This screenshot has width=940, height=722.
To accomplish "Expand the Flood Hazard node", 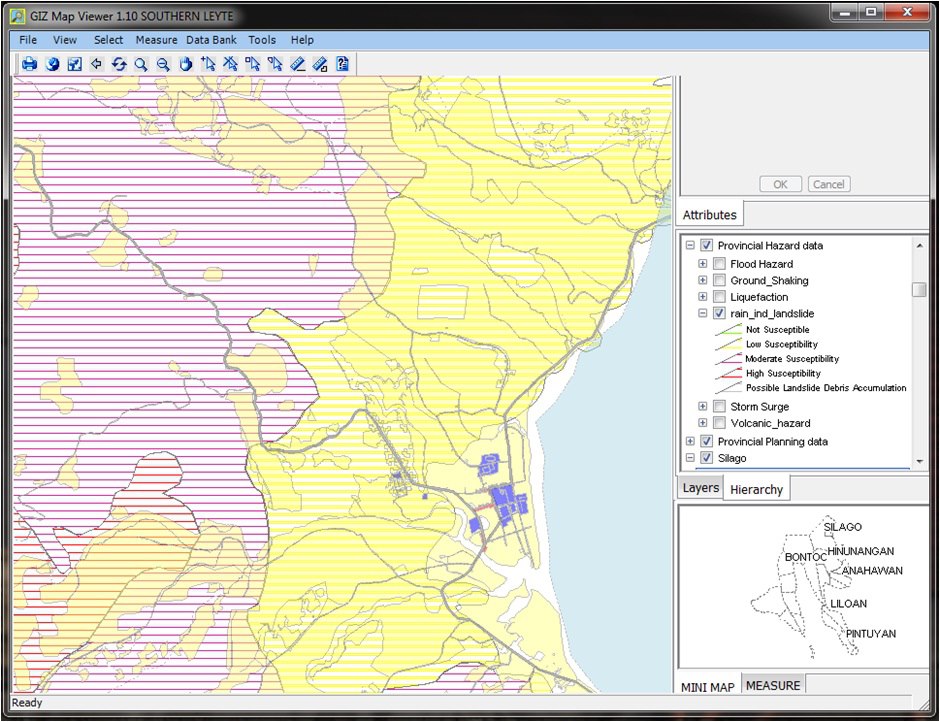I will click(x=703, y=264).
